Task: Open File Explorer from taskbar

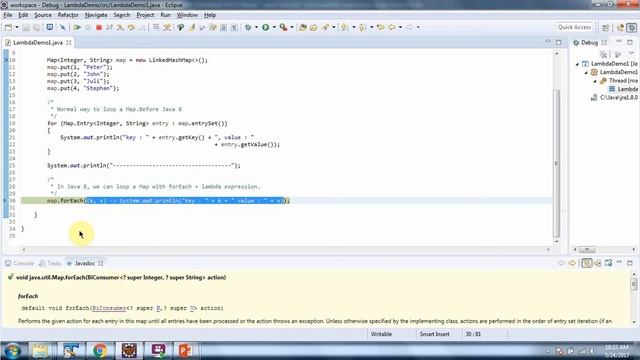Action: [x=40, y=351]
